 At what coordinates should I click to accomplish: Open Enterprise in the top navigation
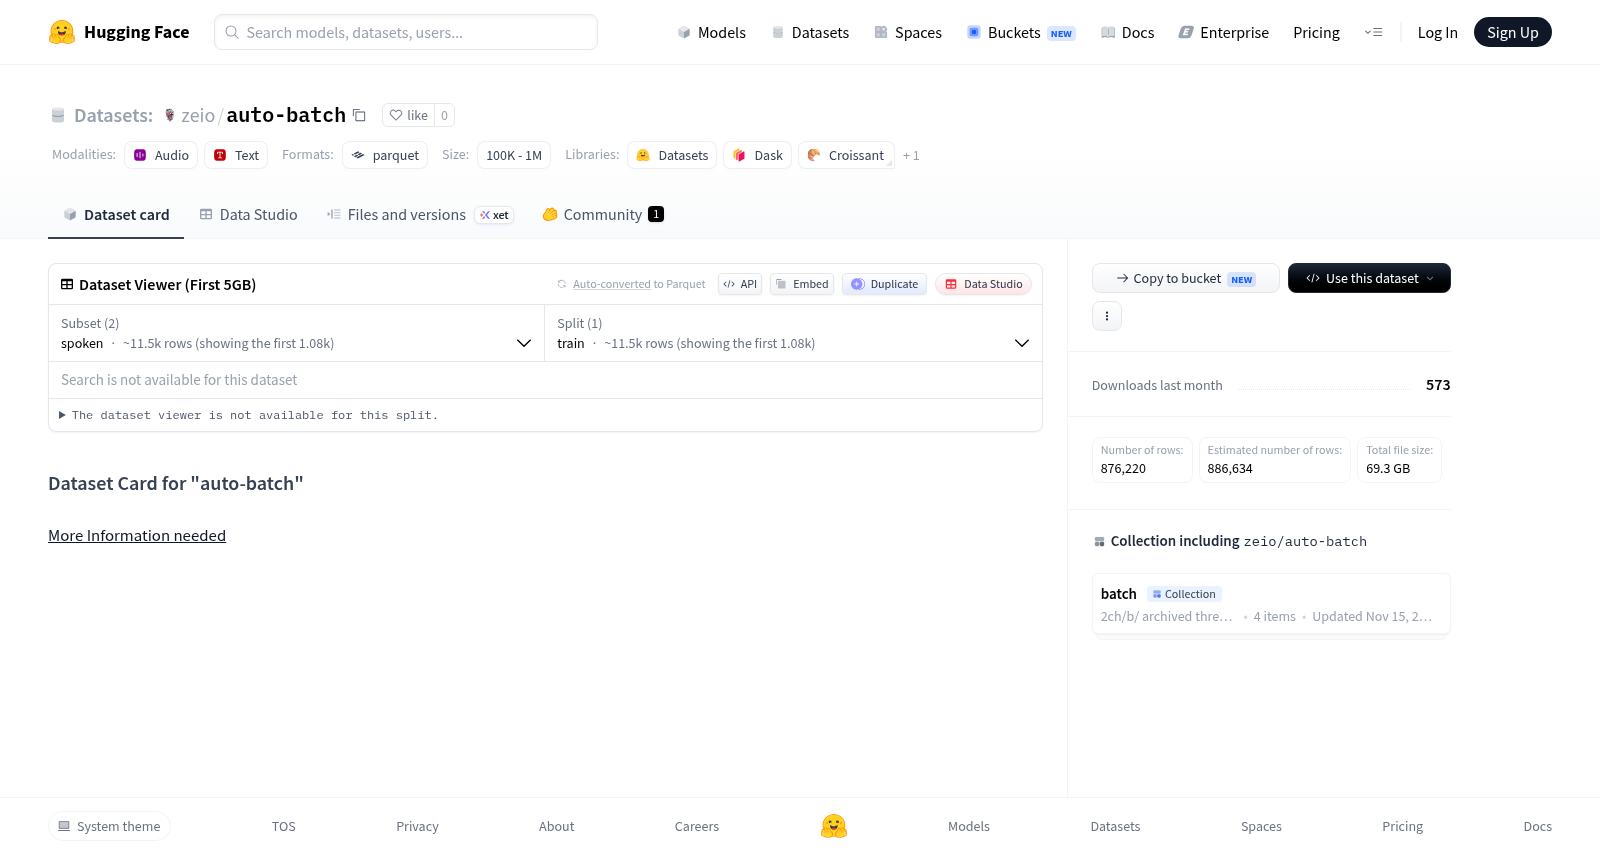pos(1224,32)
